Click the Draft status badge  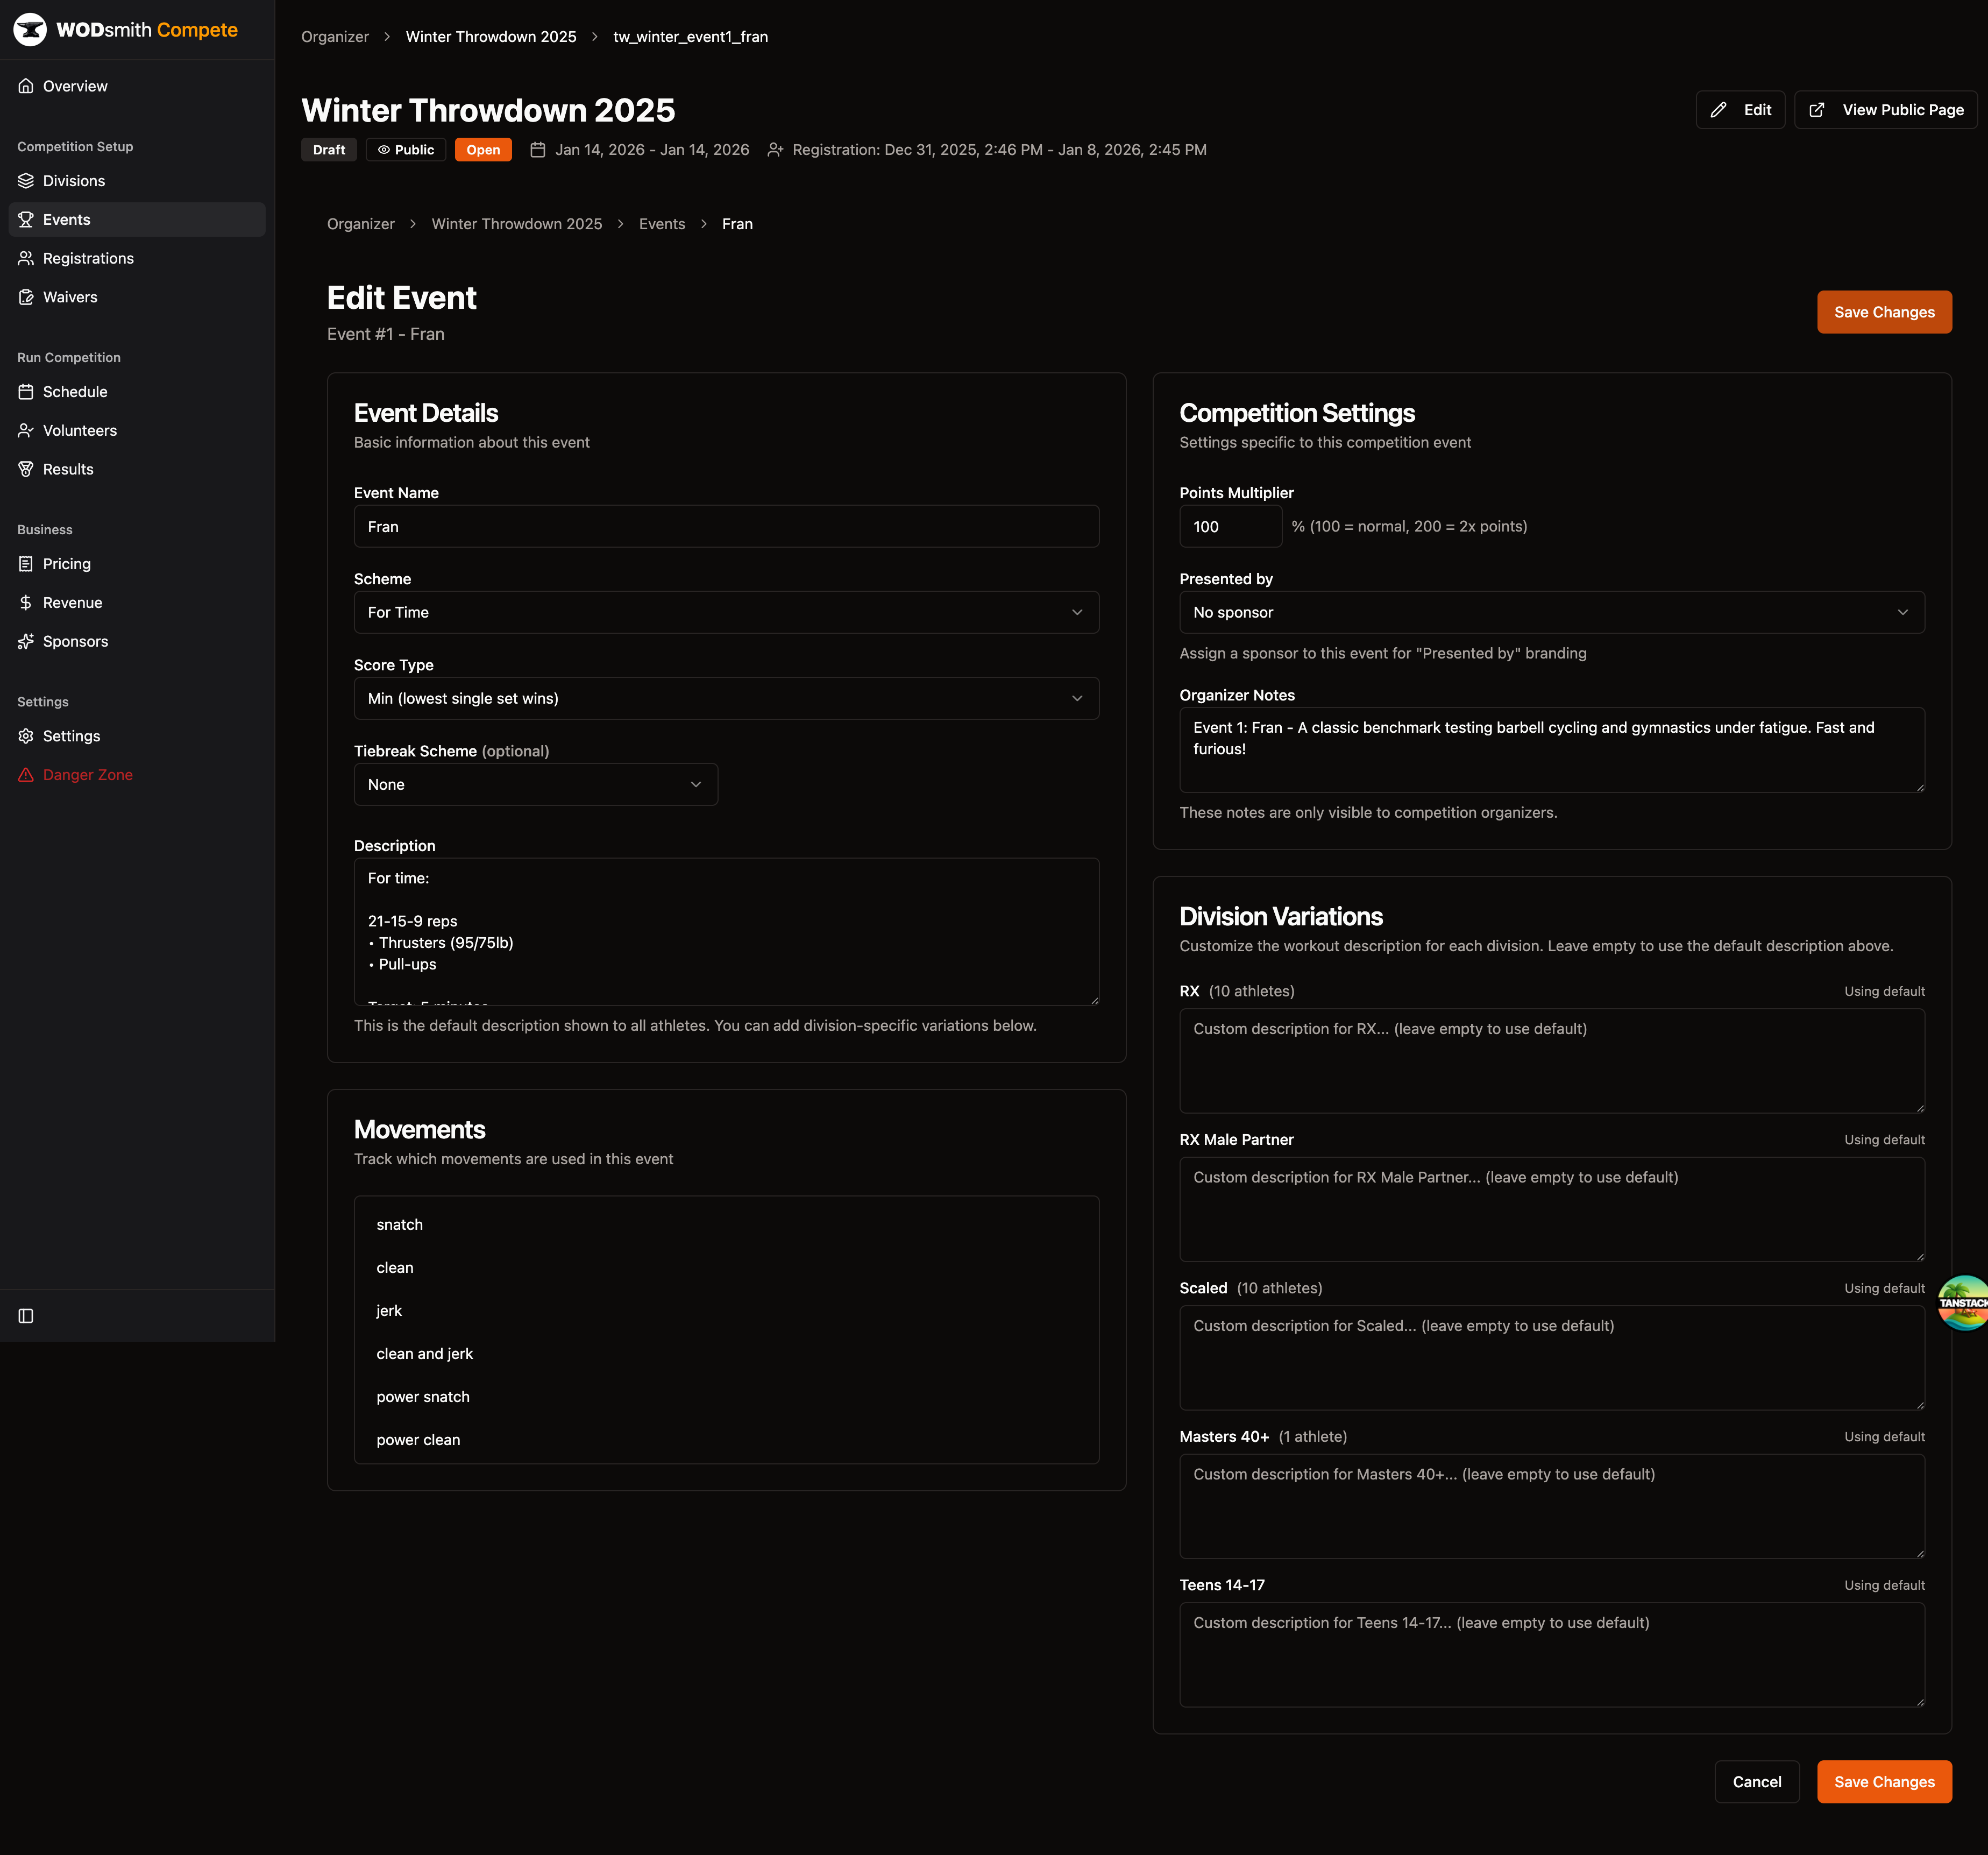click(x=329, y=150)
